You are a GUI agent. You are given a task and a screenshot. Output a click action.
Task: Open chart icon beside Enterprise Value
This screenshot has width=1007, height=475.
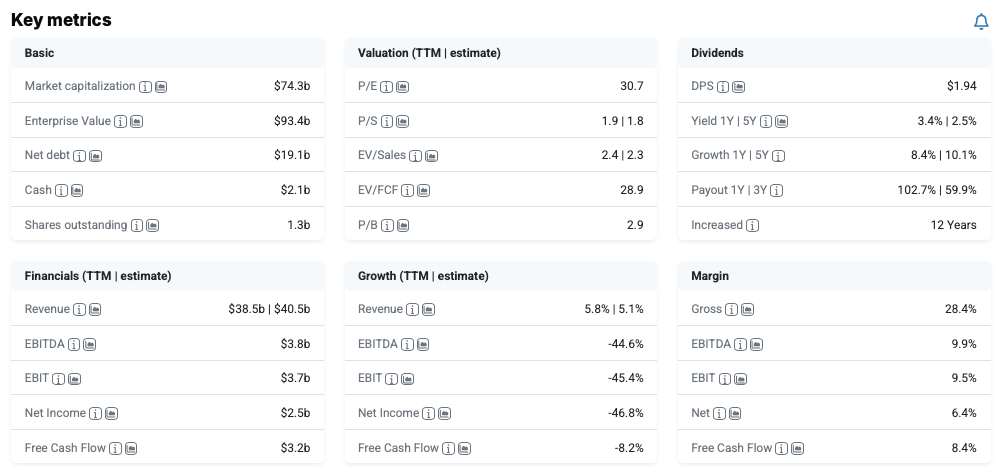[x=137, y=122]
